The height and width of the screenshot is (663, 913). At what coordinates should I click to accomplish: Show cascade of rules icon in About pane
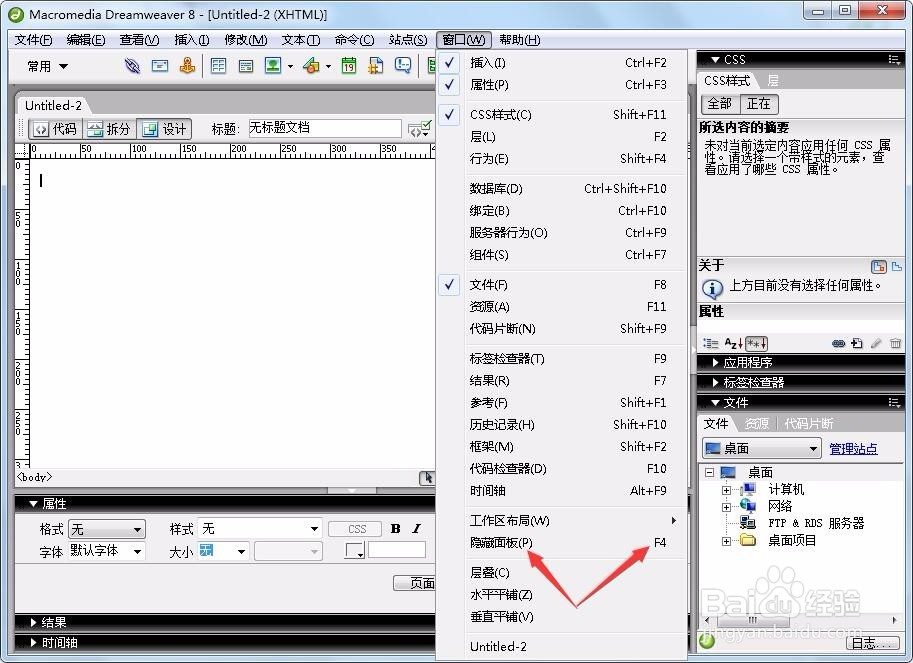click(x=878, y=267)
